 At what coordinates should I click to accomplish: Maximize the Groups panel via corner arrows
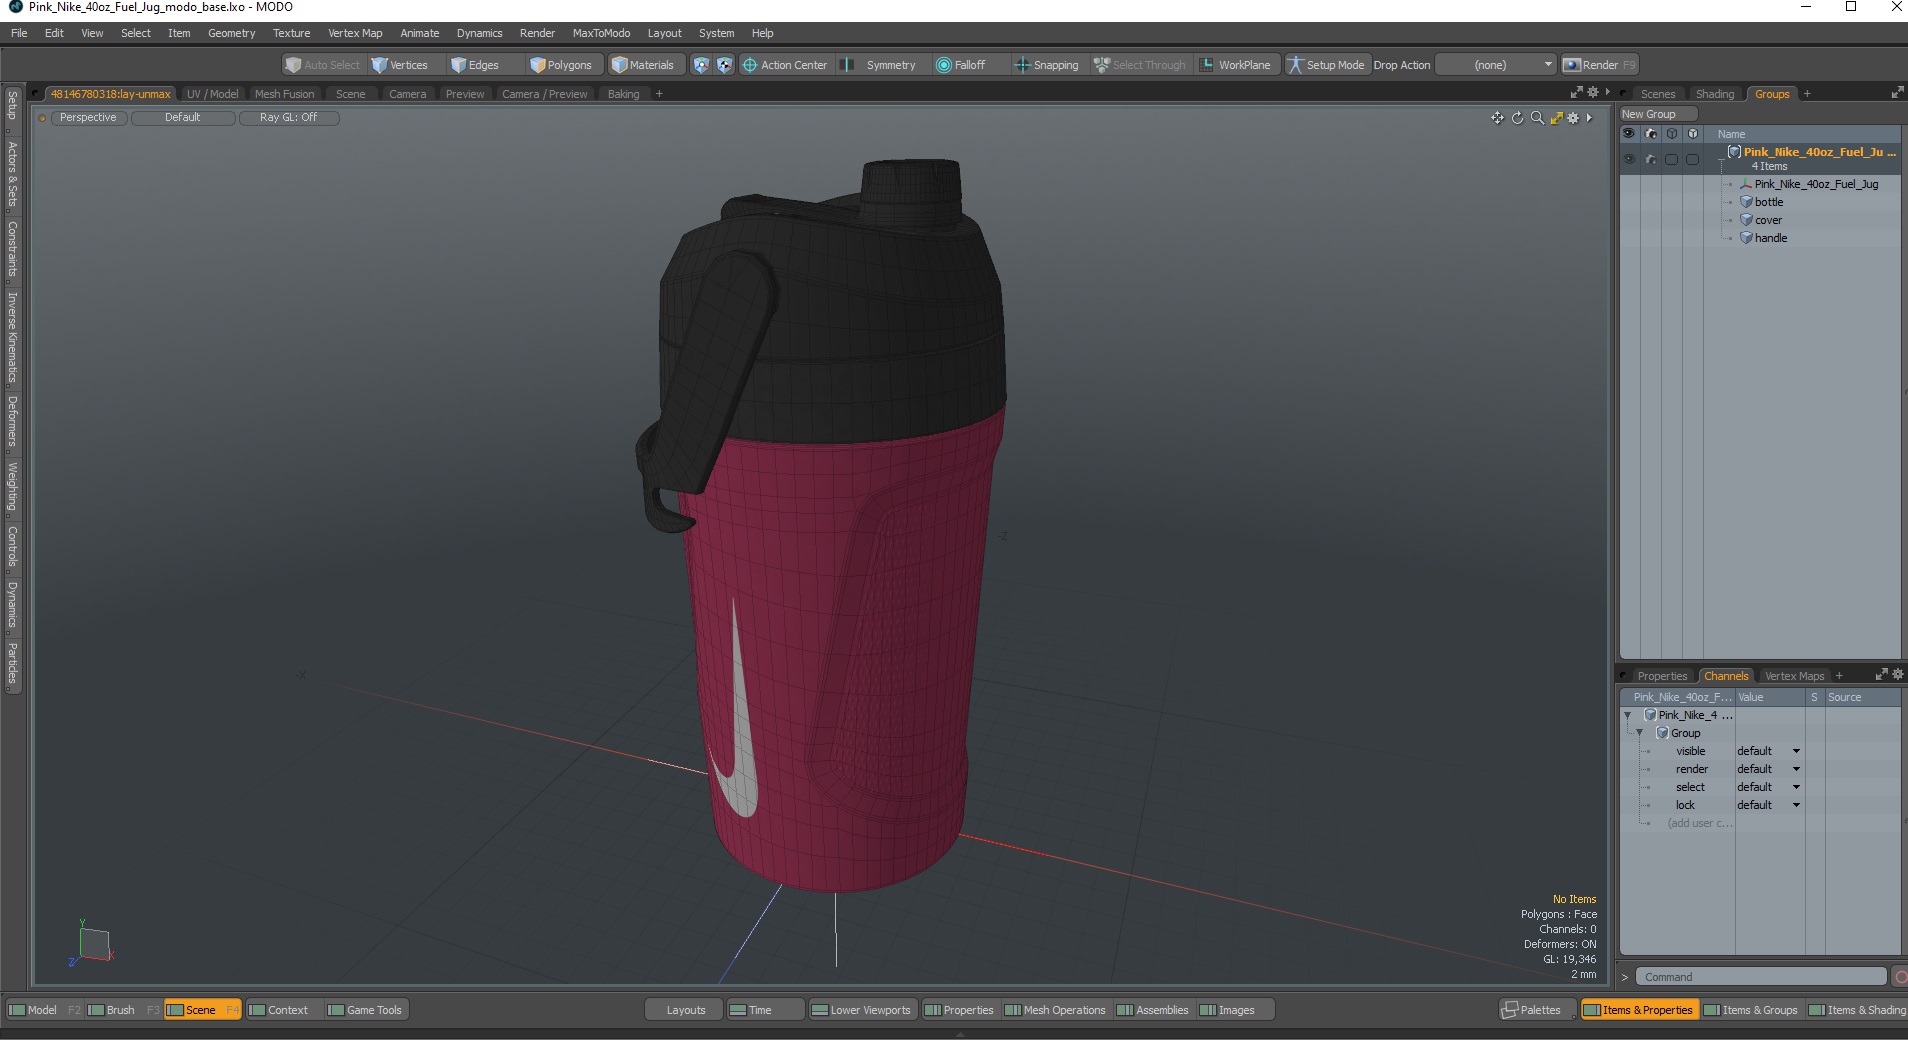pyautogui.click(x=1897, y=93)
